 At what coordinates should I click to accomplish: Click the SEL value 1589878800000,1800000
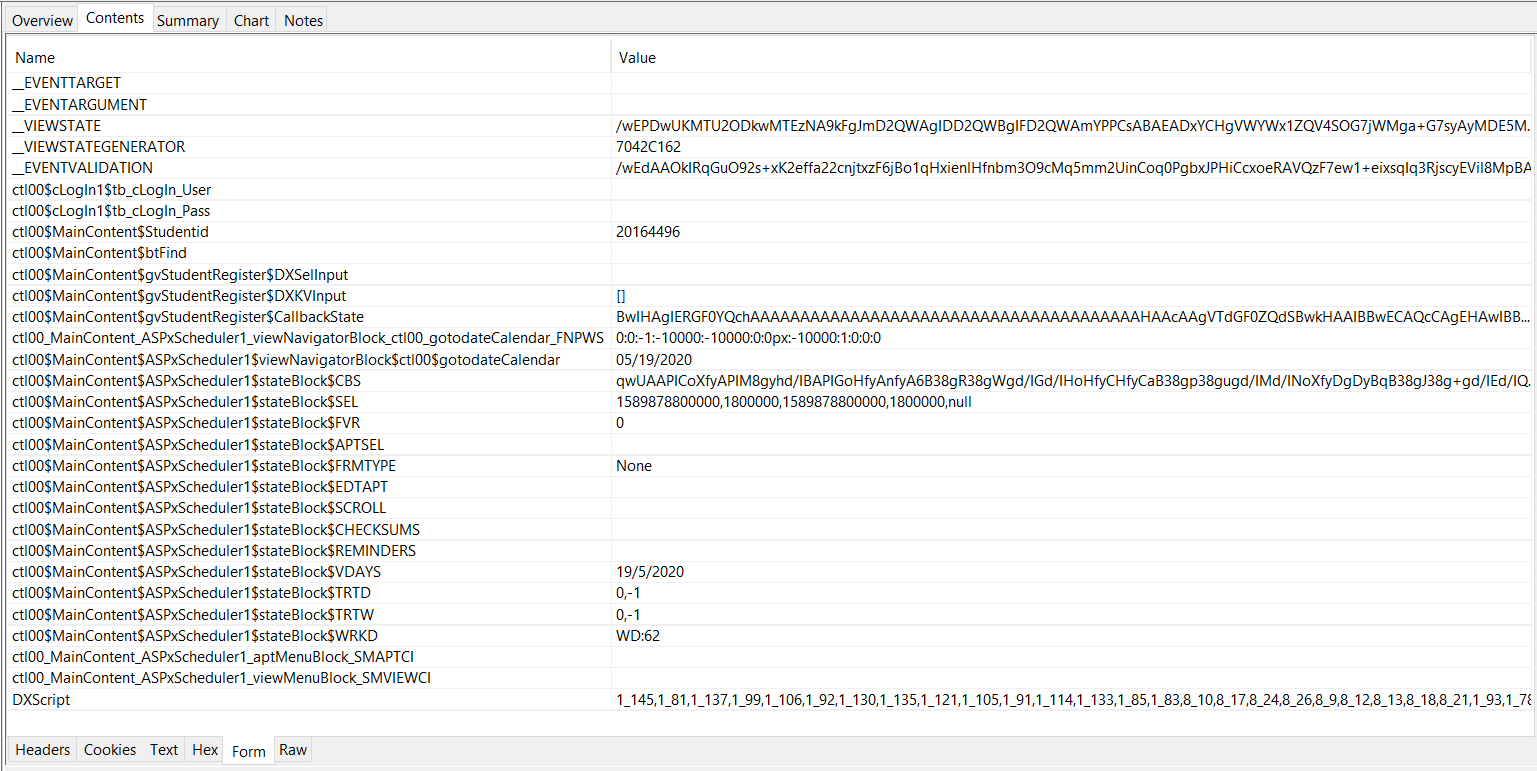pos(794,402)
